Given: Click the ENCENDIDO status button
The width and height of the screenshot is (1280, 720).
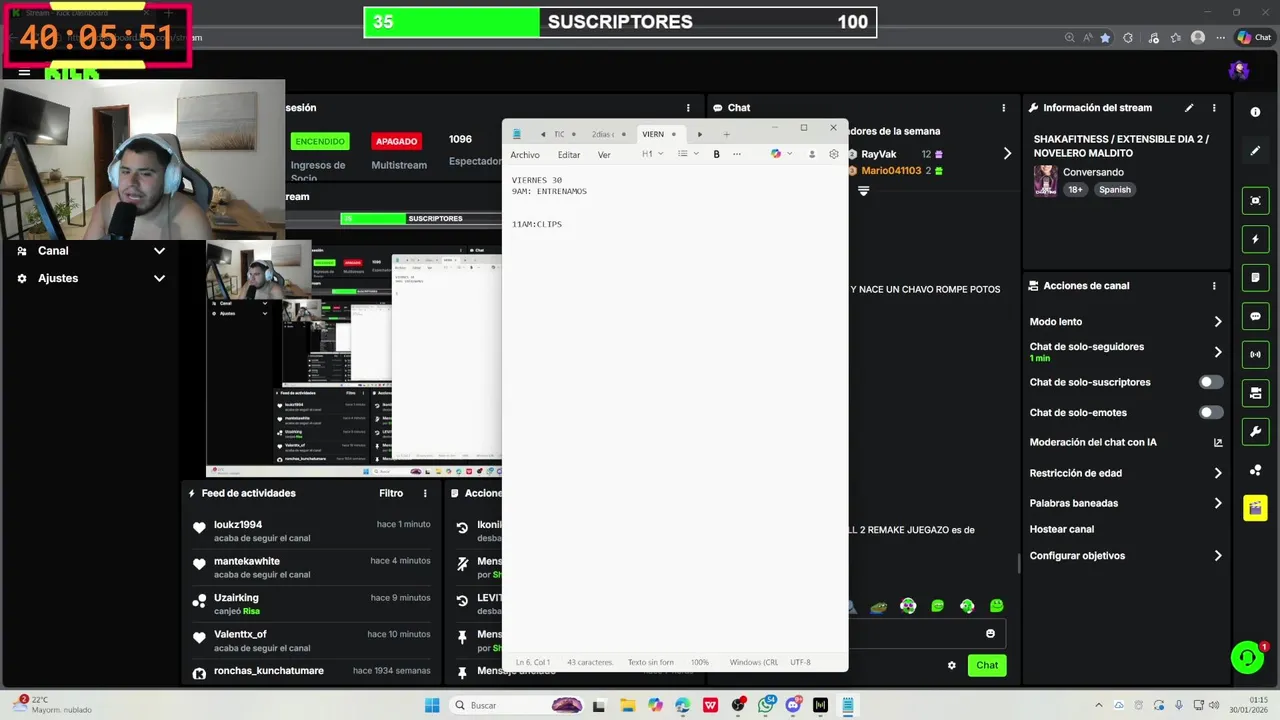Looking at the screenshot, I should pos(320,141).
